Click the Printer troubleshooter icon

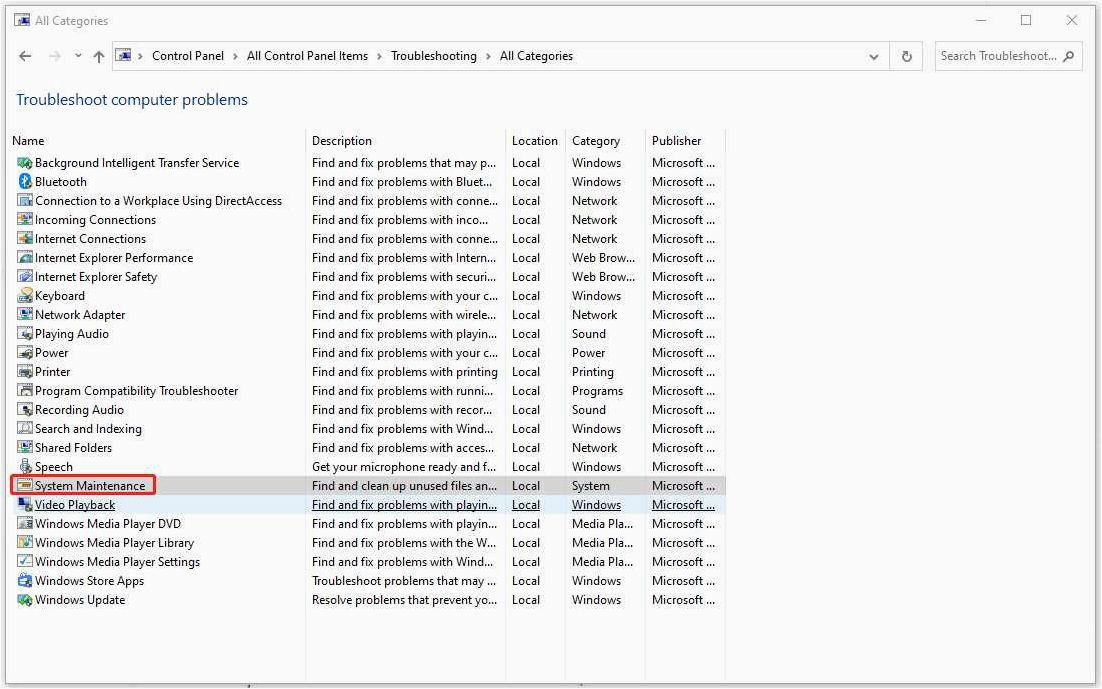(x=25, y=371)
